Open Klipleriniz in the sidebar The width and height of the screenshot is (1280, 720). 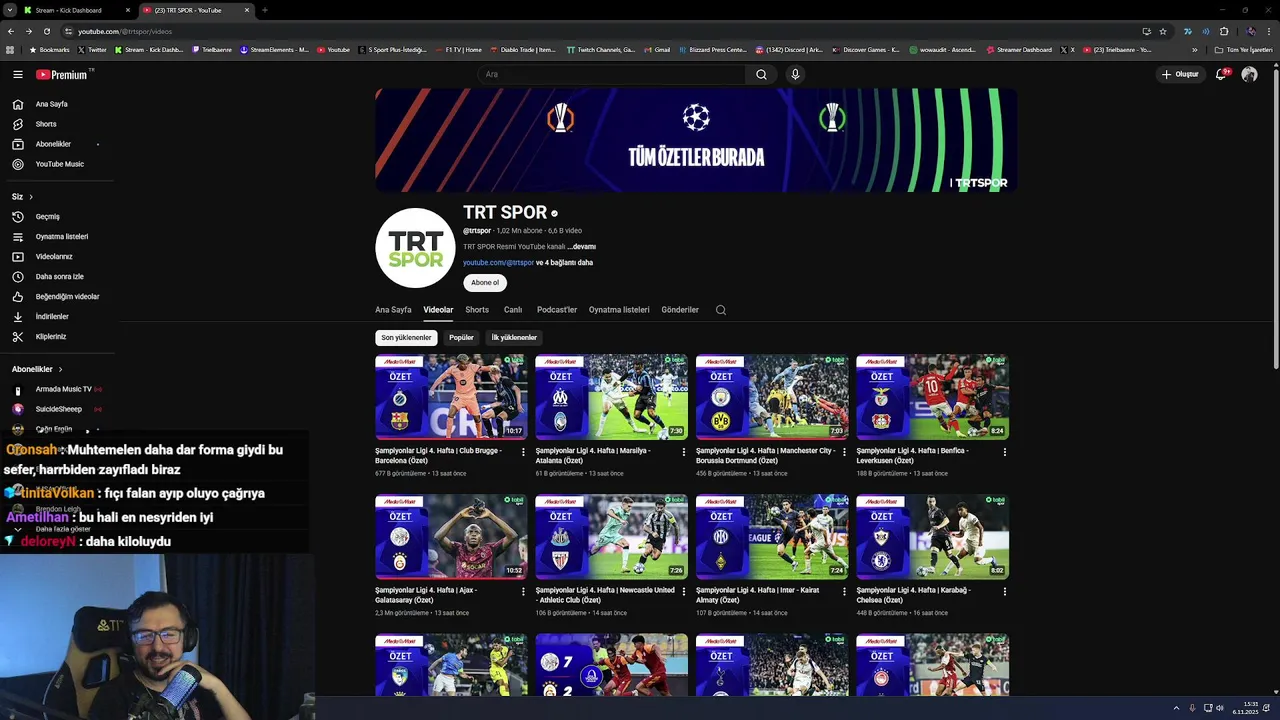point(51,337)
